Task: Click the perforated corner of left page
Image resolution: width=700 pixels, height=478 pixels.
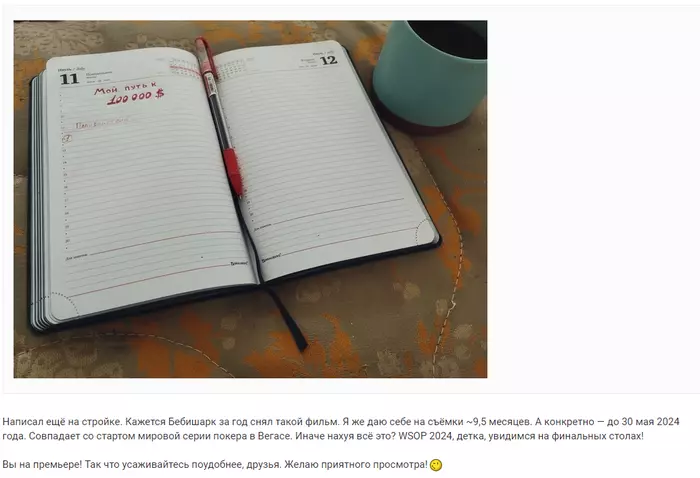Action: tap(61, 305)
